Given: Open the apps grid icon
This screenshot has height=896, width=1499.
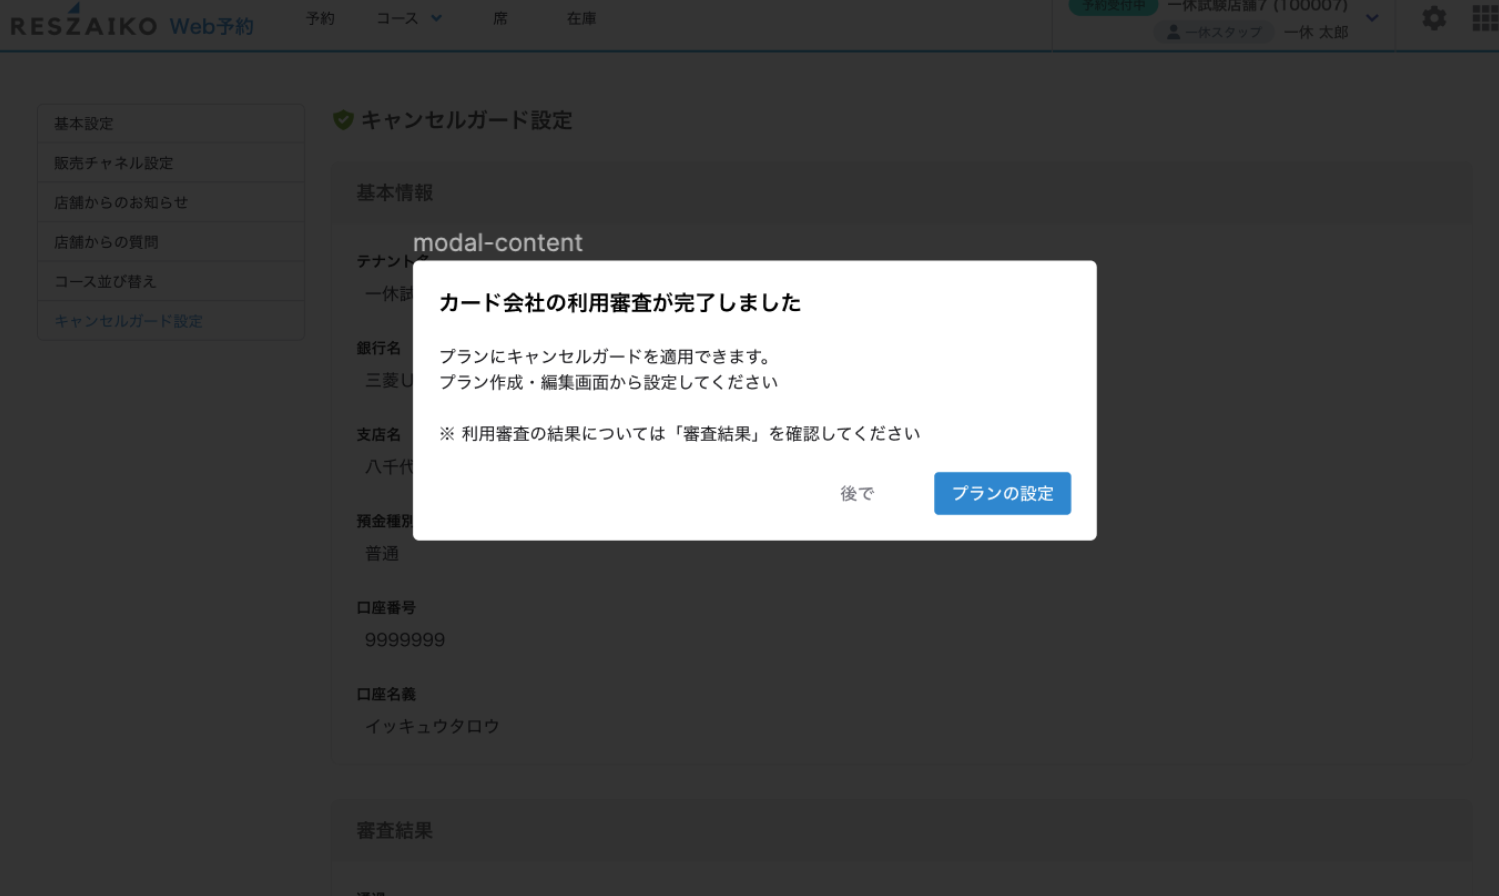Looking at the screenshot, I should [x=1485, y=18].
